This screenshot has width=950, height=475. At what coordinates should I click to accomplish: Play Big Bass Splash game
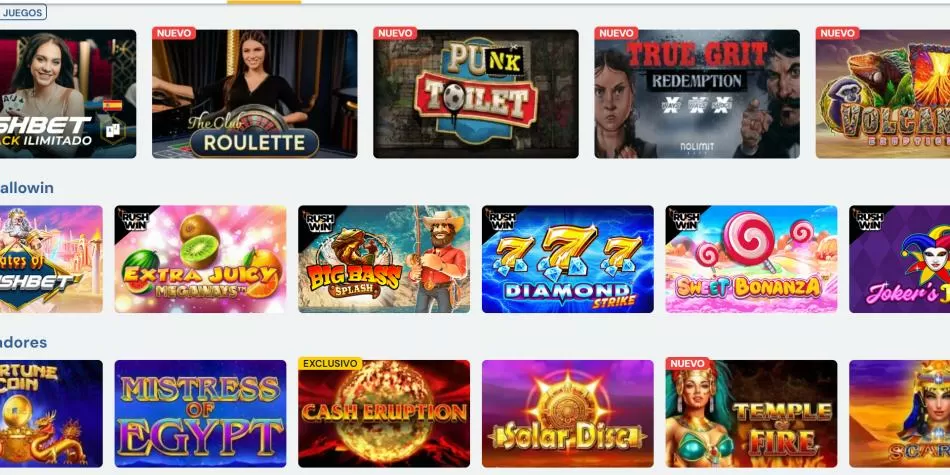point(384,259)
